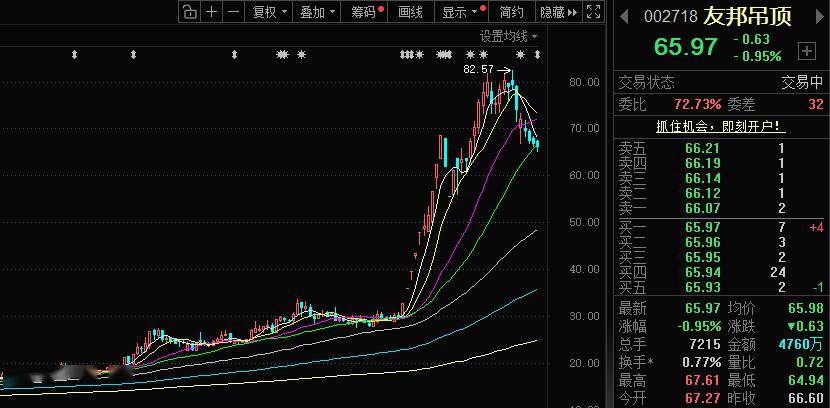The width and height of the screenshot is (830, 408).
Task: Expand the 显示 display dropdown
Action: point(460,12)
